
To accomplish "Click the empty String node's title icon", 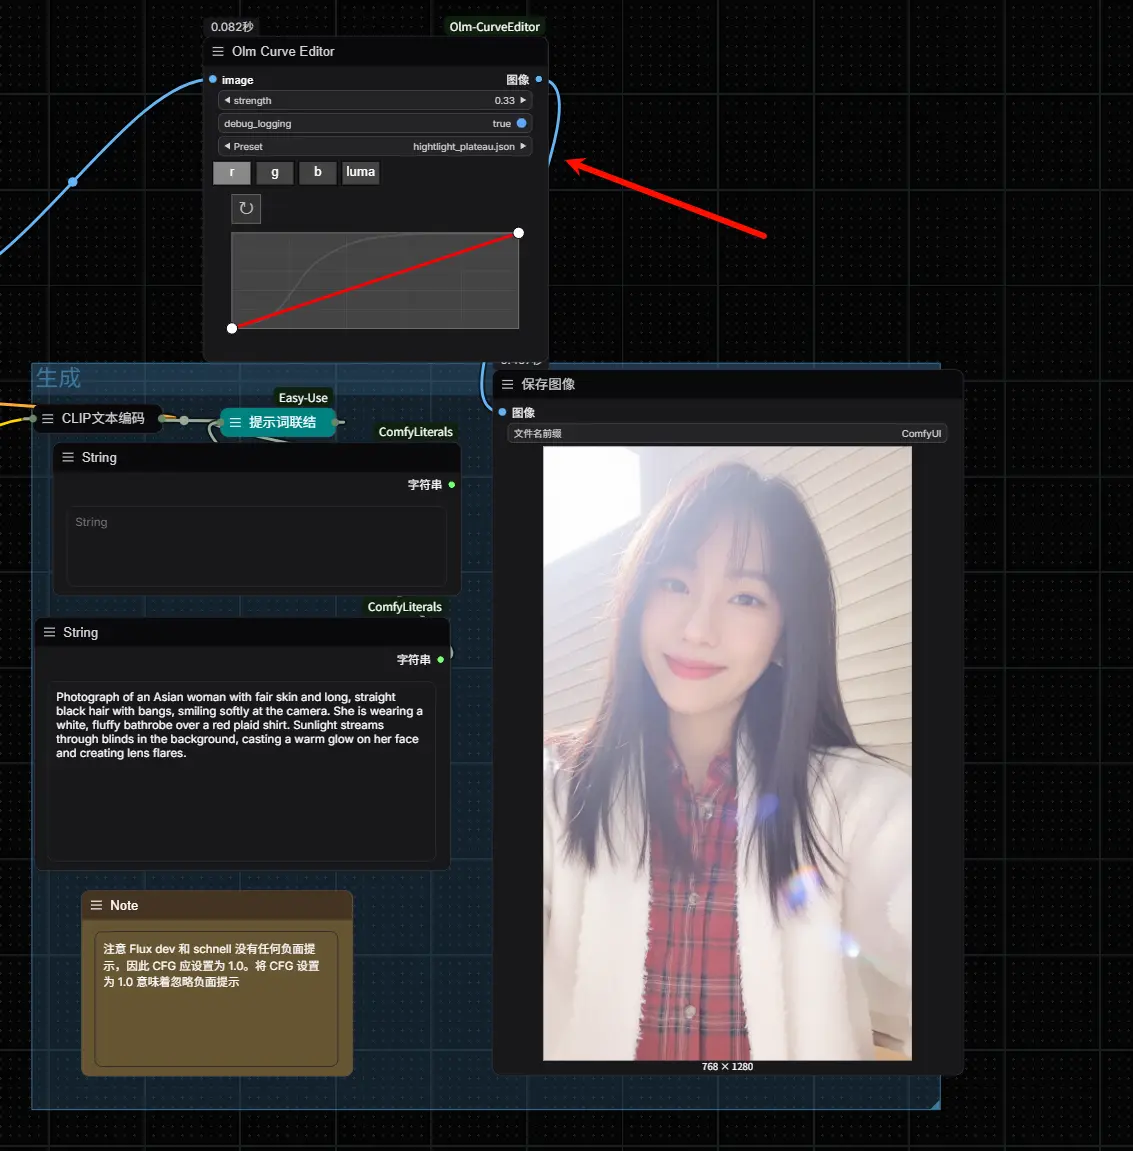I will [x=68, y=457].
